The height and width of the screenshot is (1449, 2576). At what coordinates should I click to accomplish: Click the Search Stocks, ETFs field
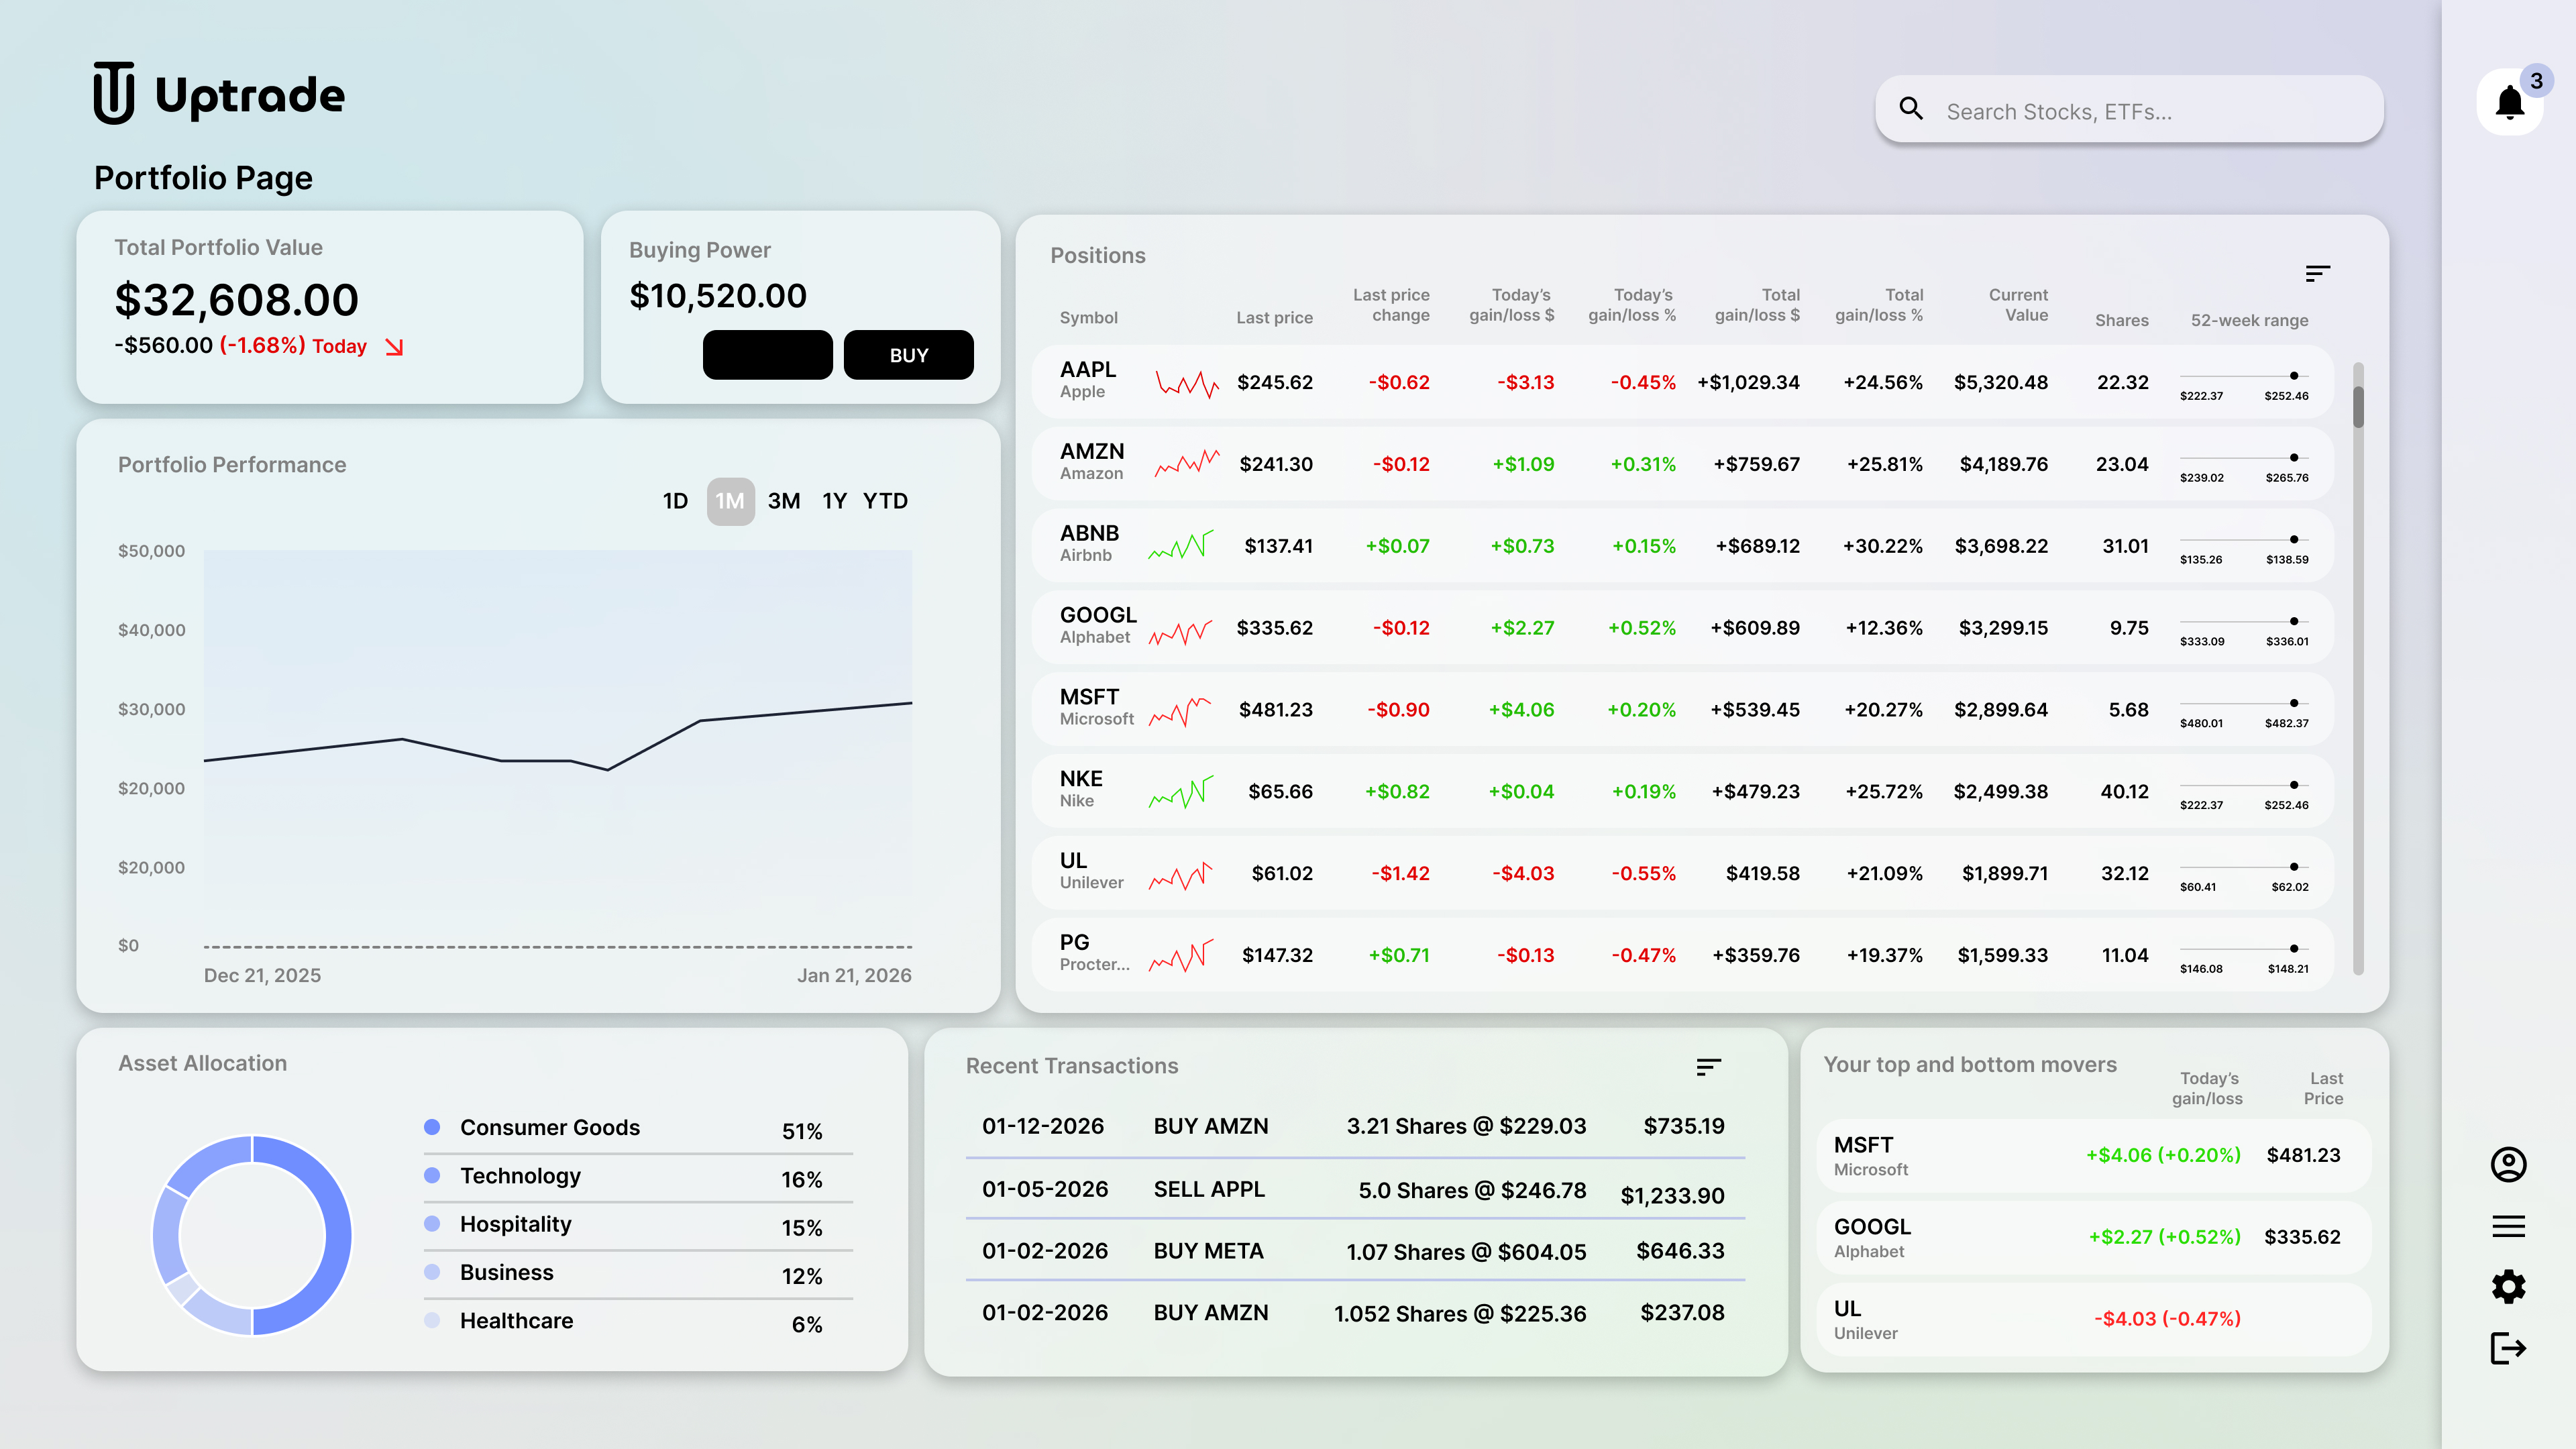click(2129, 109)
